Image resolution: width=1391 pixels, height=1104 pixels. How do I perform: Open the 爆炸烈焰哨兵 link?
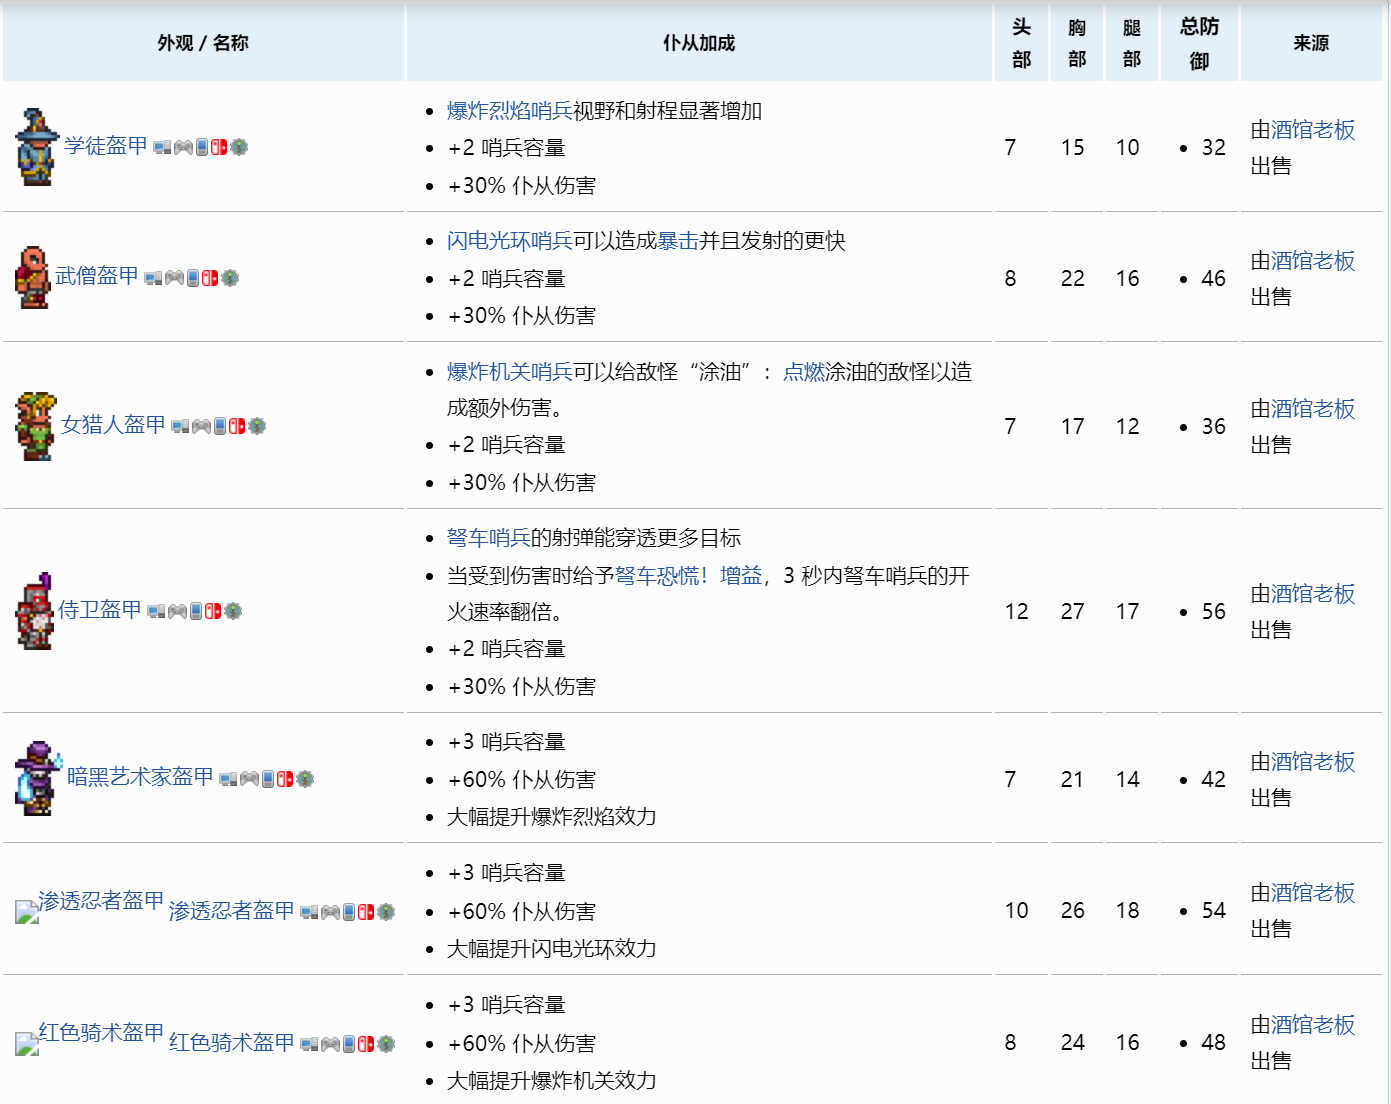(x=509, y=111)
